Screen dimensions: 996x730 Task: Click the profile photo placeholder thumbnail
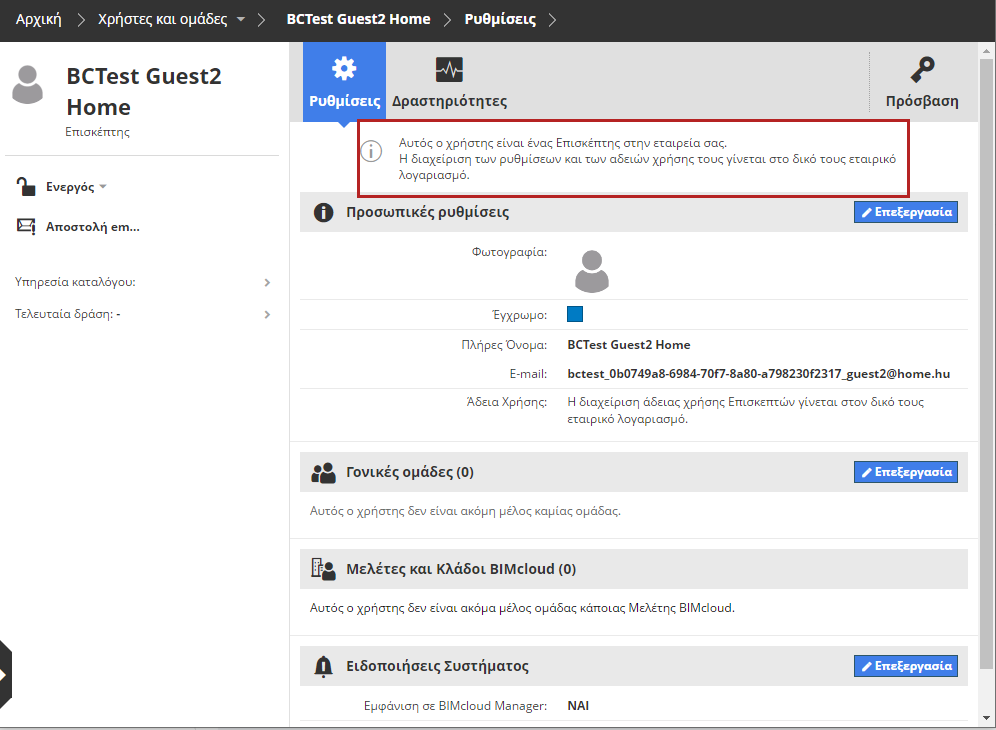[x=592, y=270]
